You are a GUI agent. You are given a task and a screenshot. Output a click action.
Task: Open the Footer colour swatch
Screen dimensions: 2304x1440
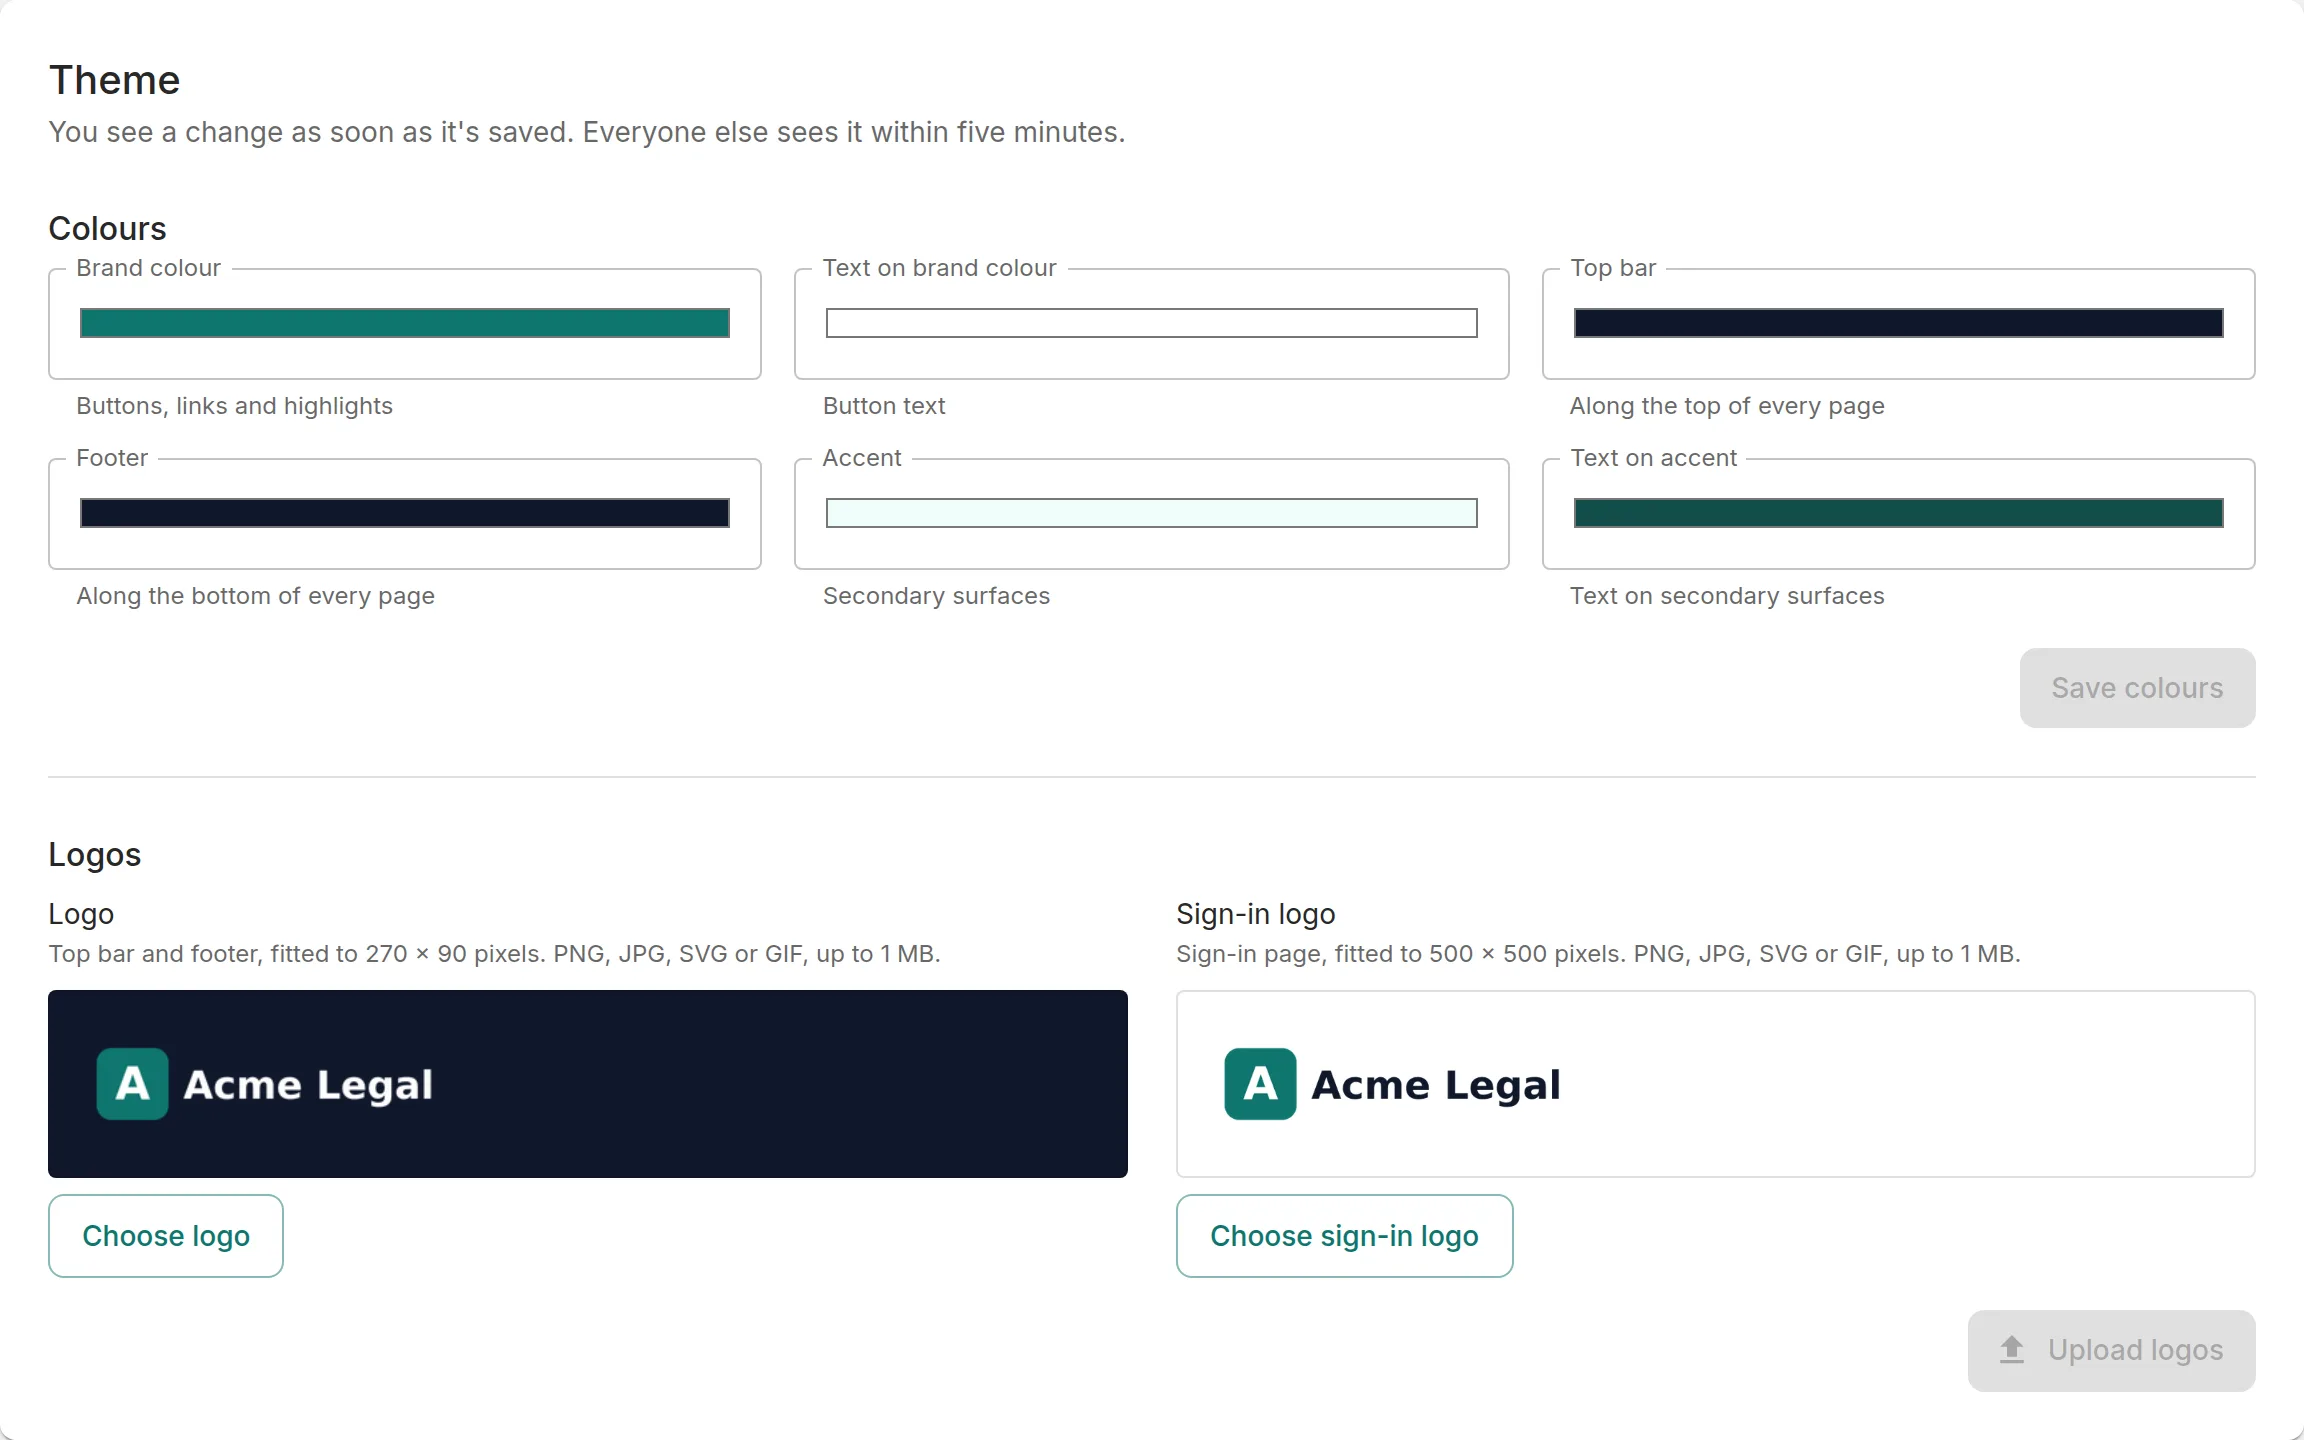coord(405,513)
